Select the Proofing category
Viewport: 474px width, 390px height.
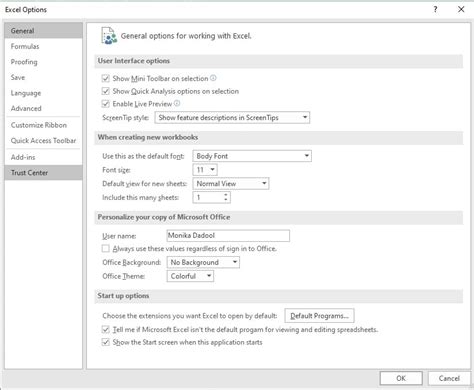pos(43,62)
